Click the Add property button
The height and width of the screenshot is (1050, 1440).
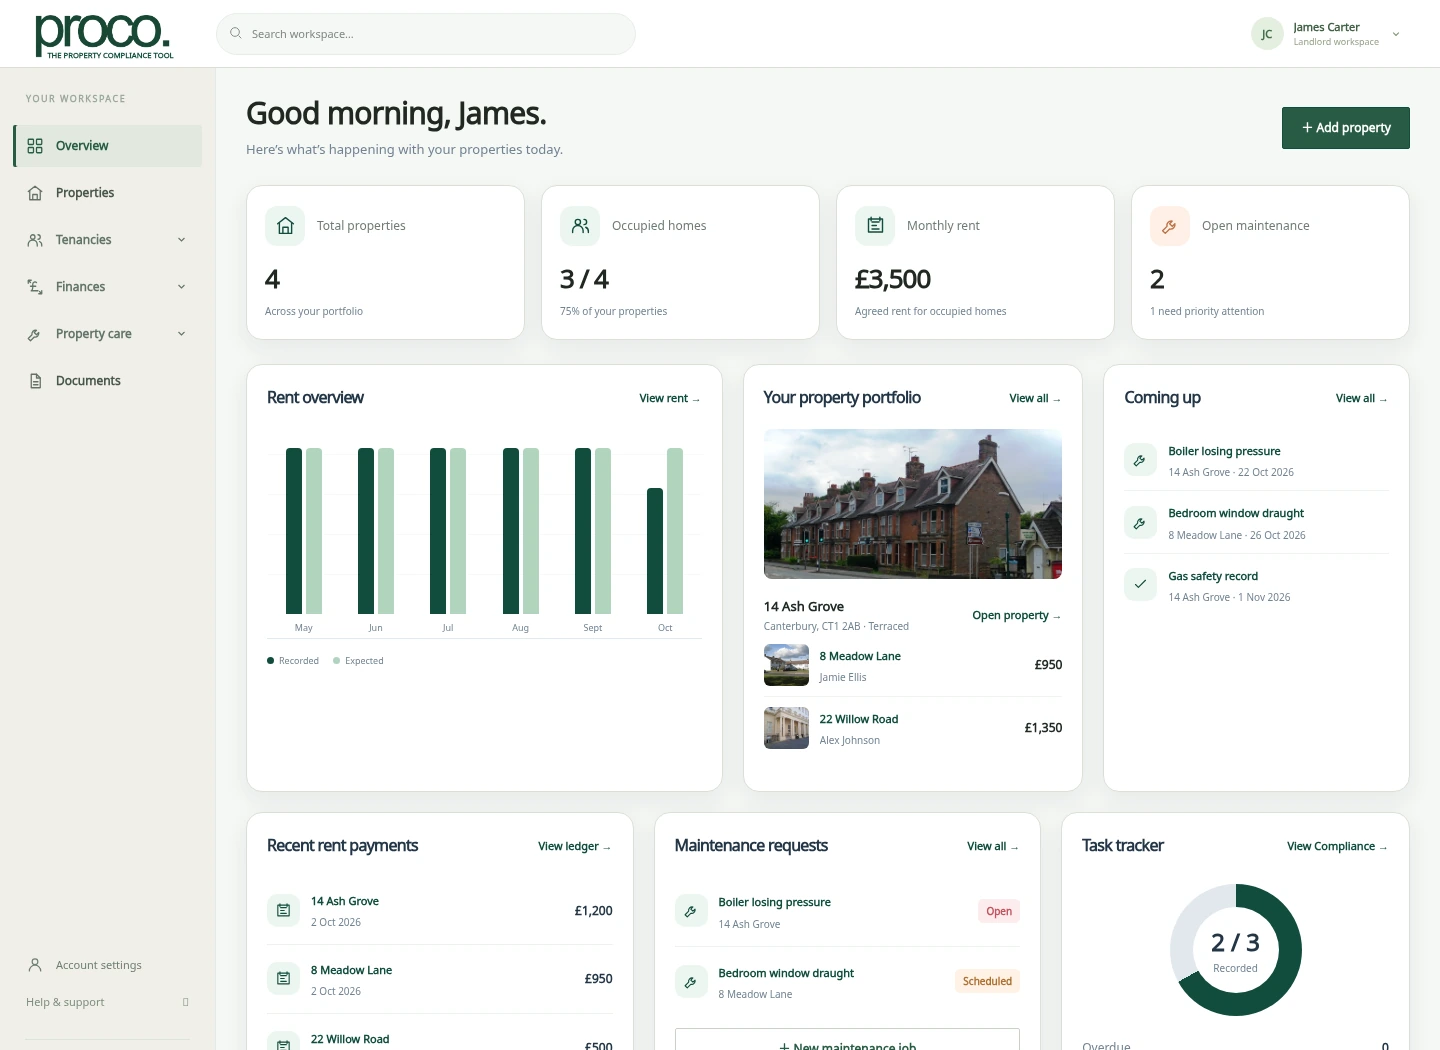pos(1346,128)
